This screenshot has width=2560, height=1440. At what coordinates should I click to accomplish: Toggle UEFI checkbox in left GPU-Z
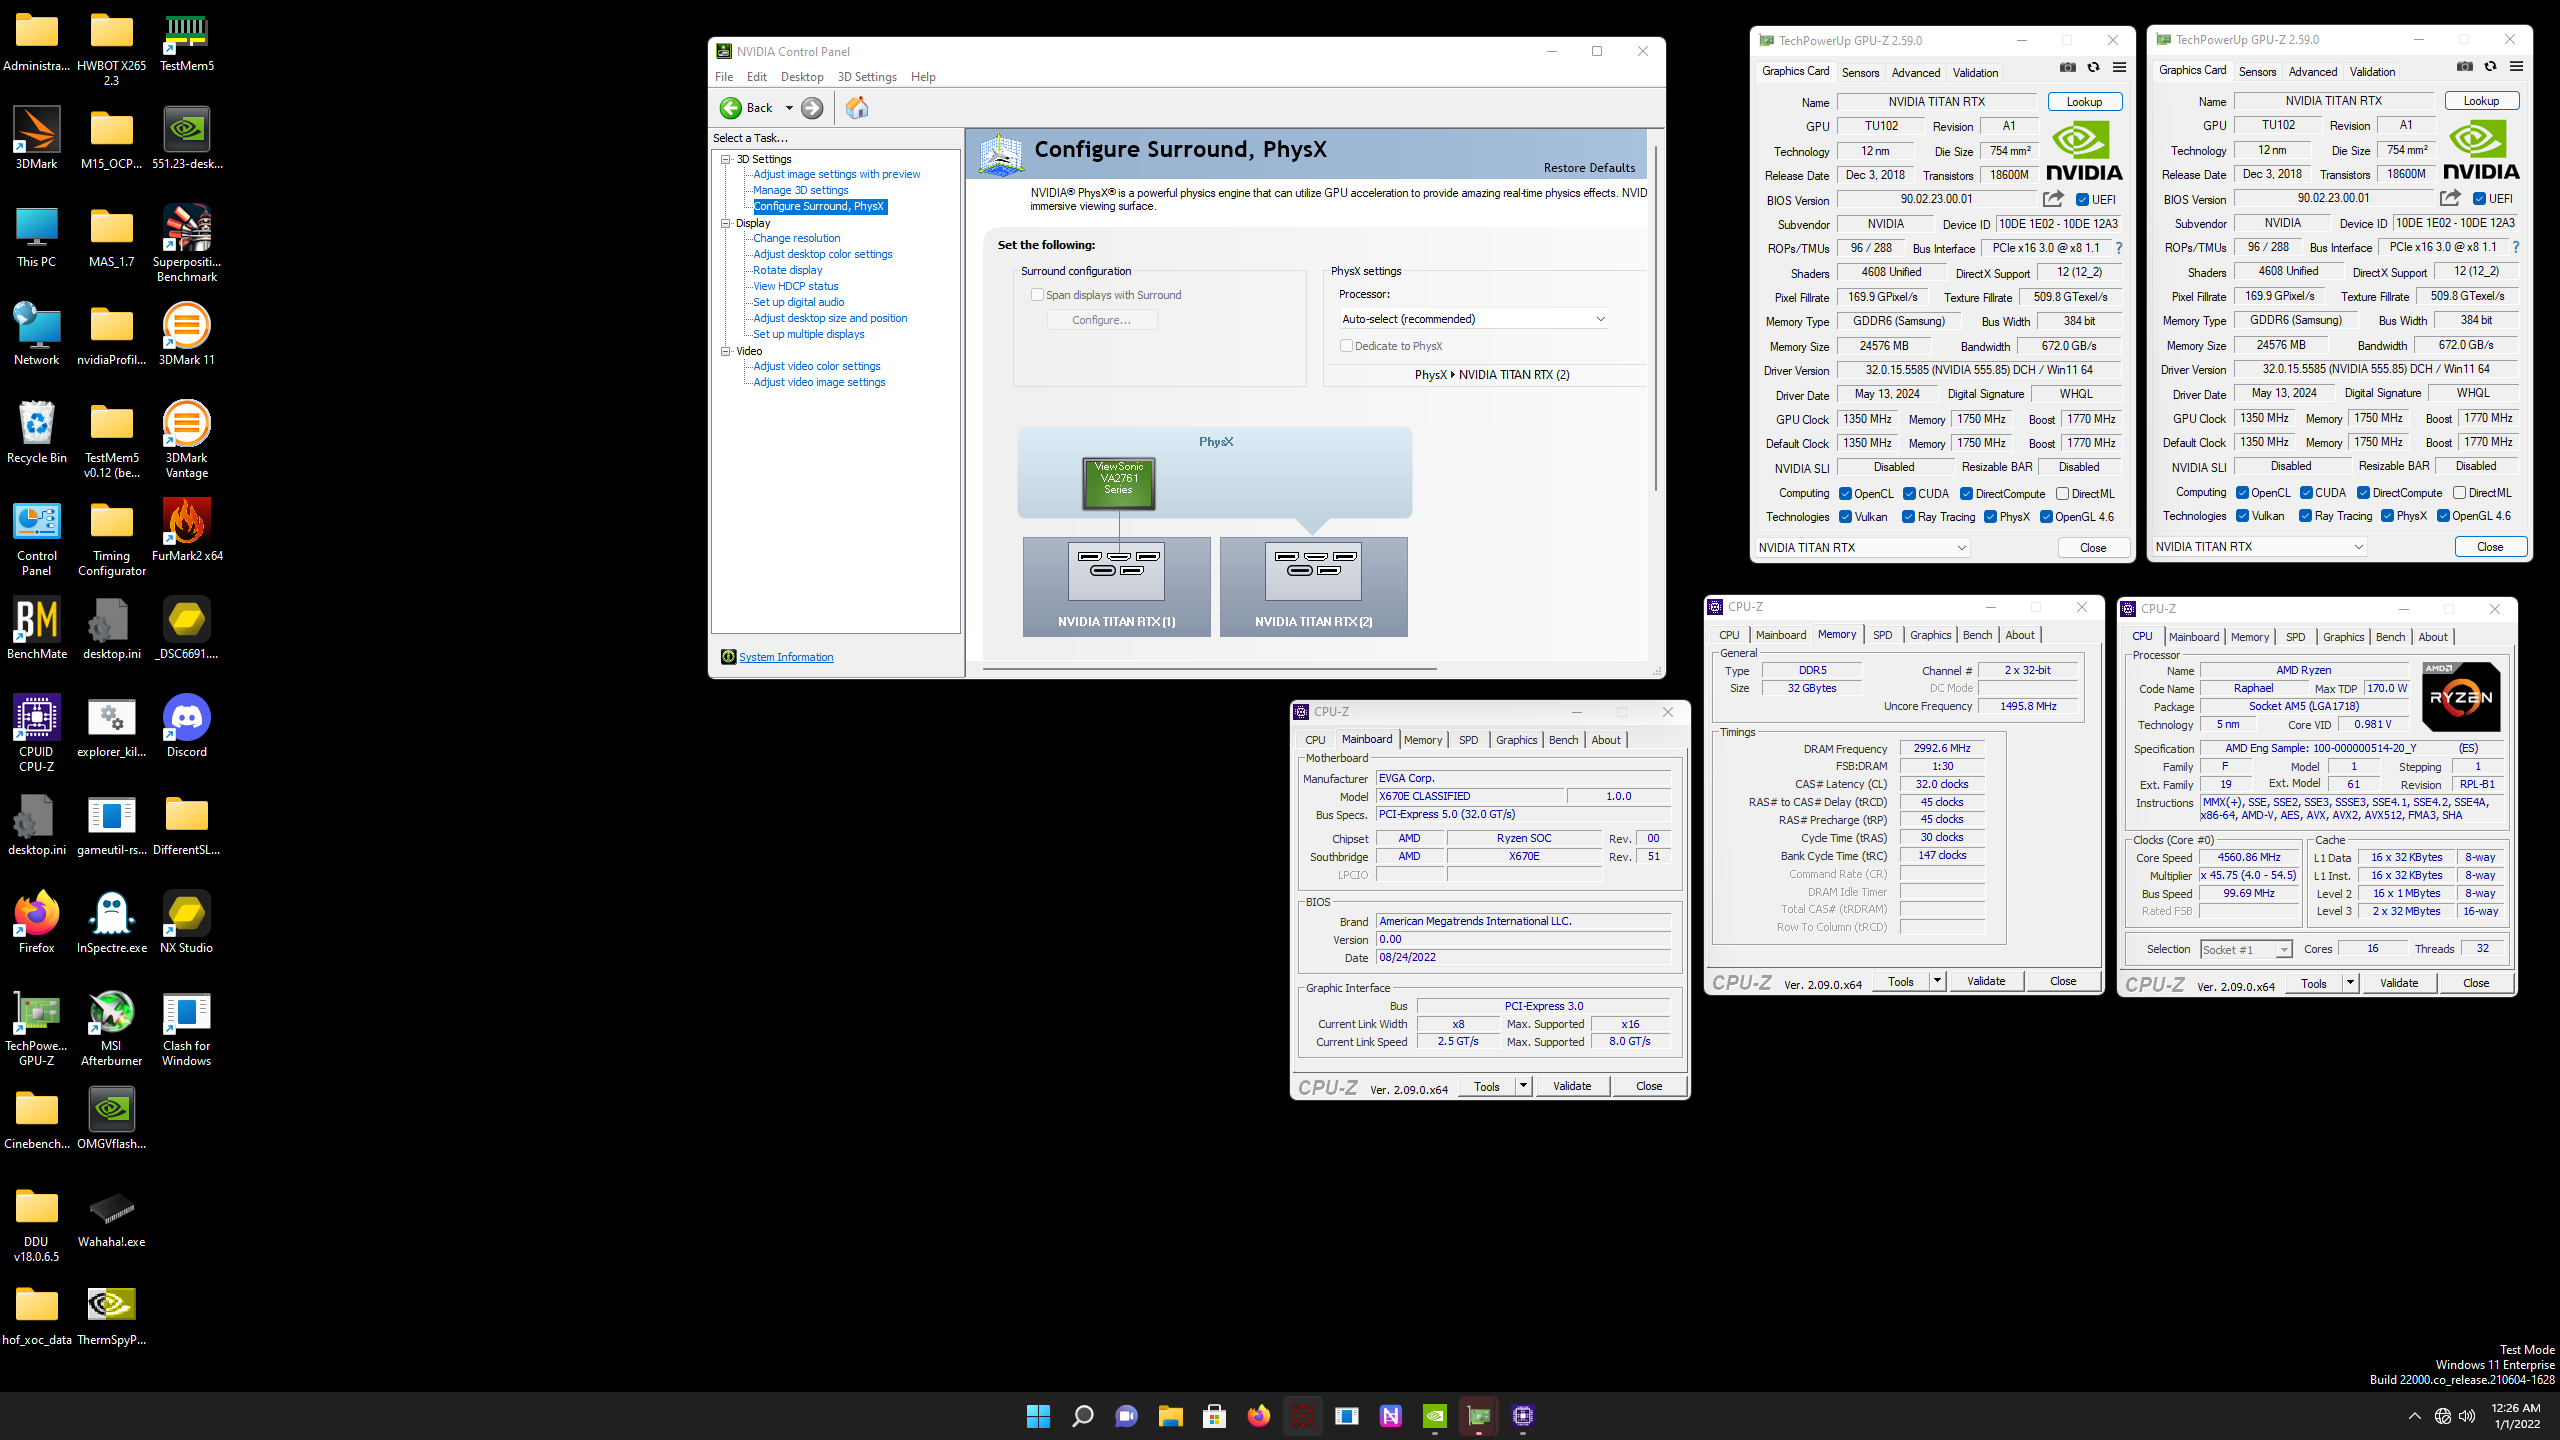click(2082, 200)
